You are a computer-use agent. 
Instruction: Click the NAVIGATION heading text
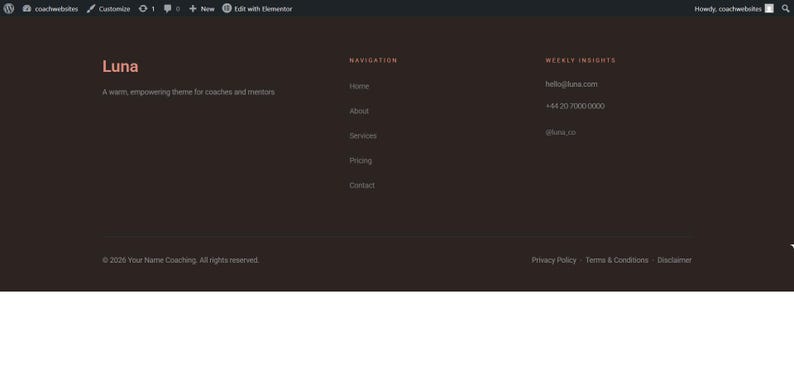(373, 60)
